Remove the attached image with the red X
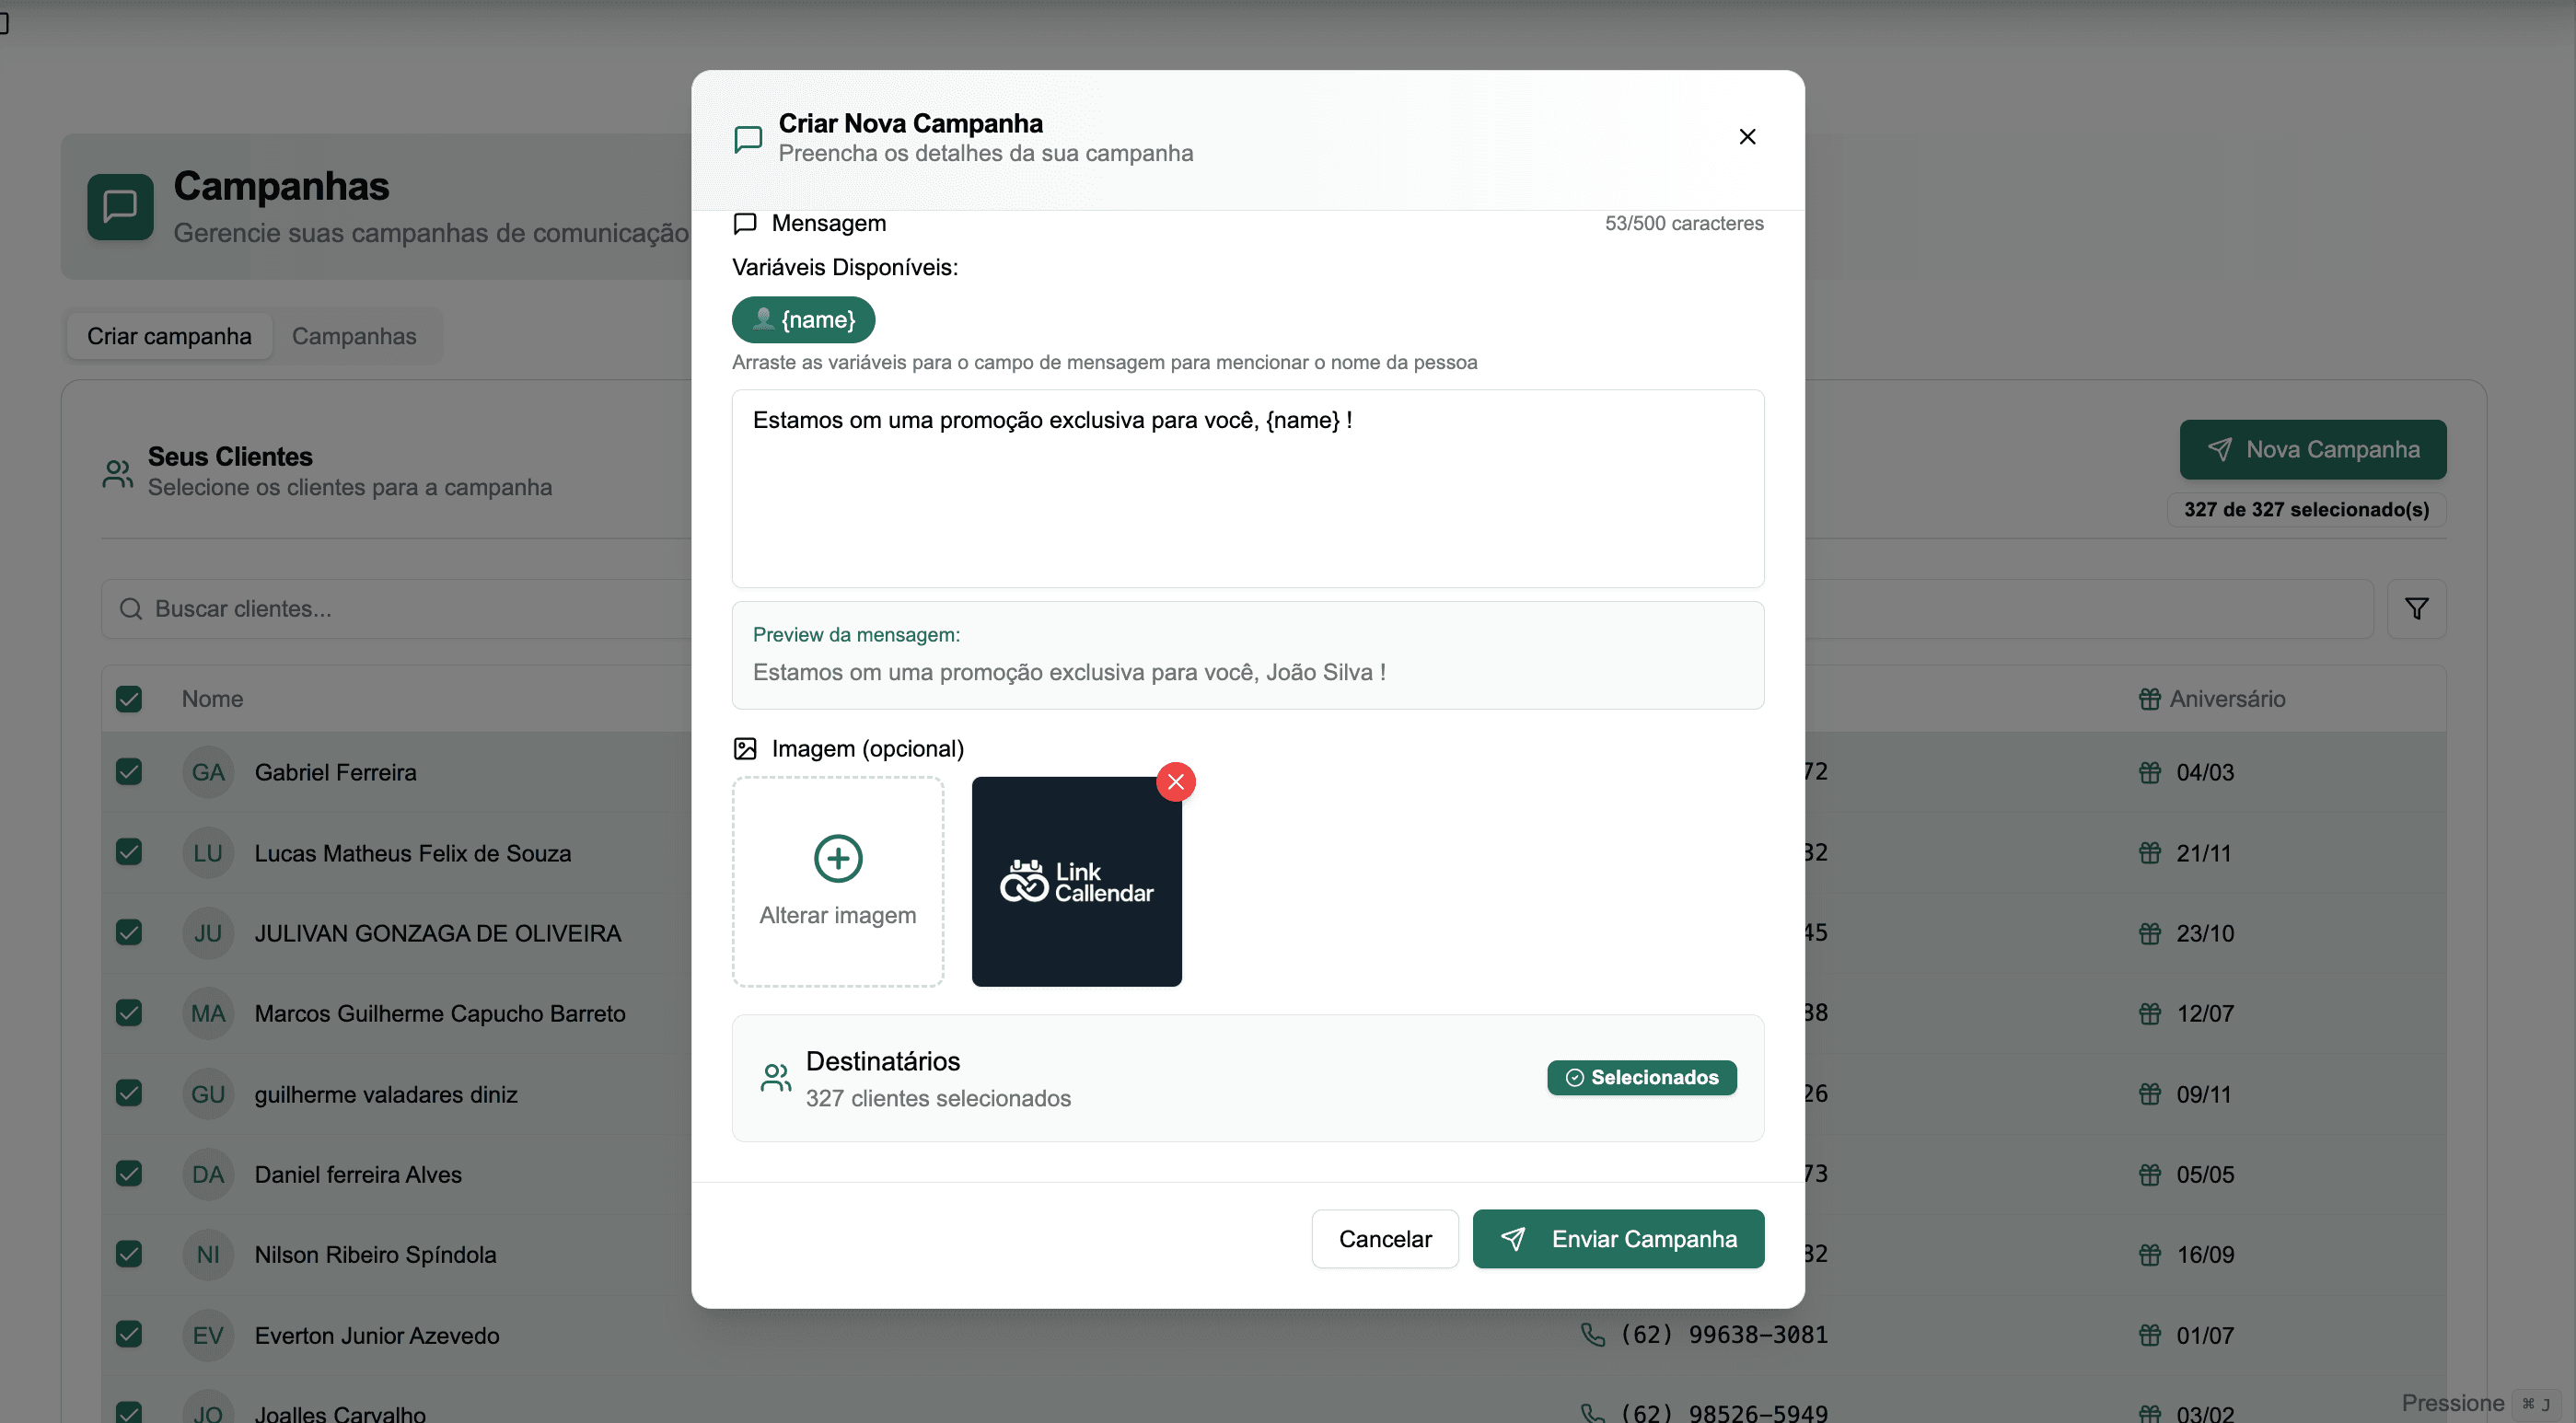 (1175, 782)
